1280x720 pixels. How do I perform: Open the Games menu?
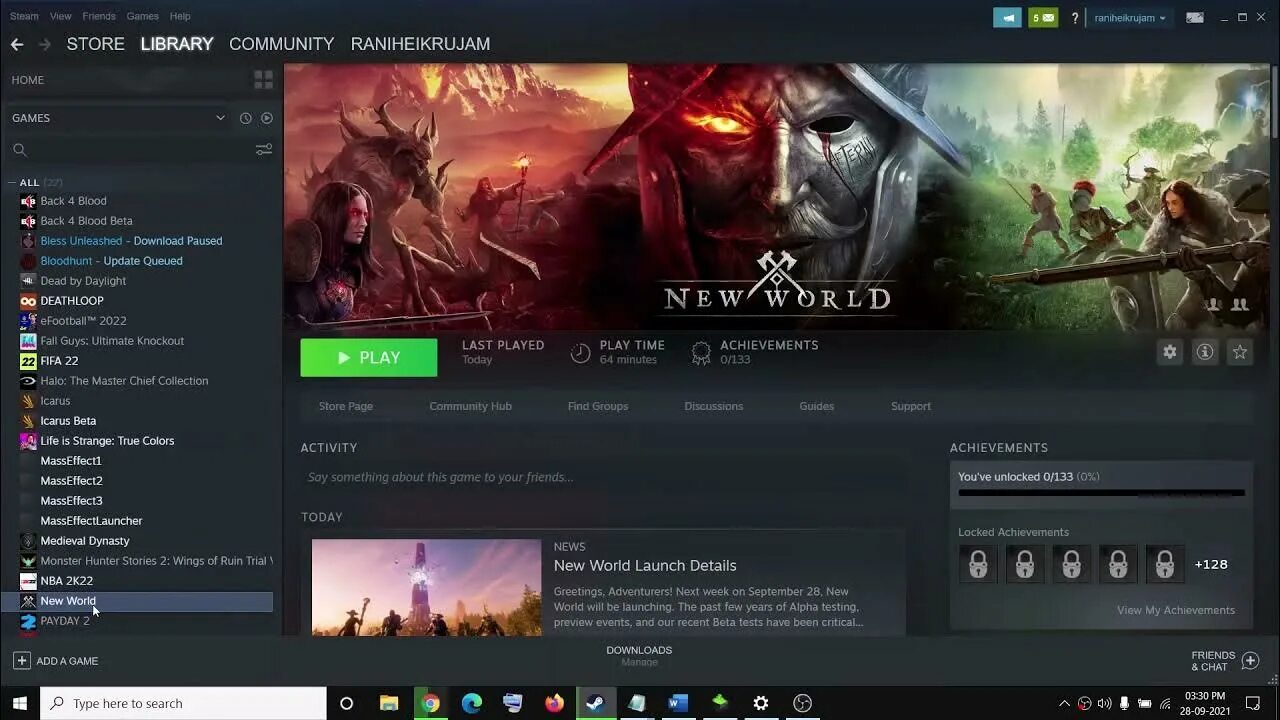tap(142, 16)
